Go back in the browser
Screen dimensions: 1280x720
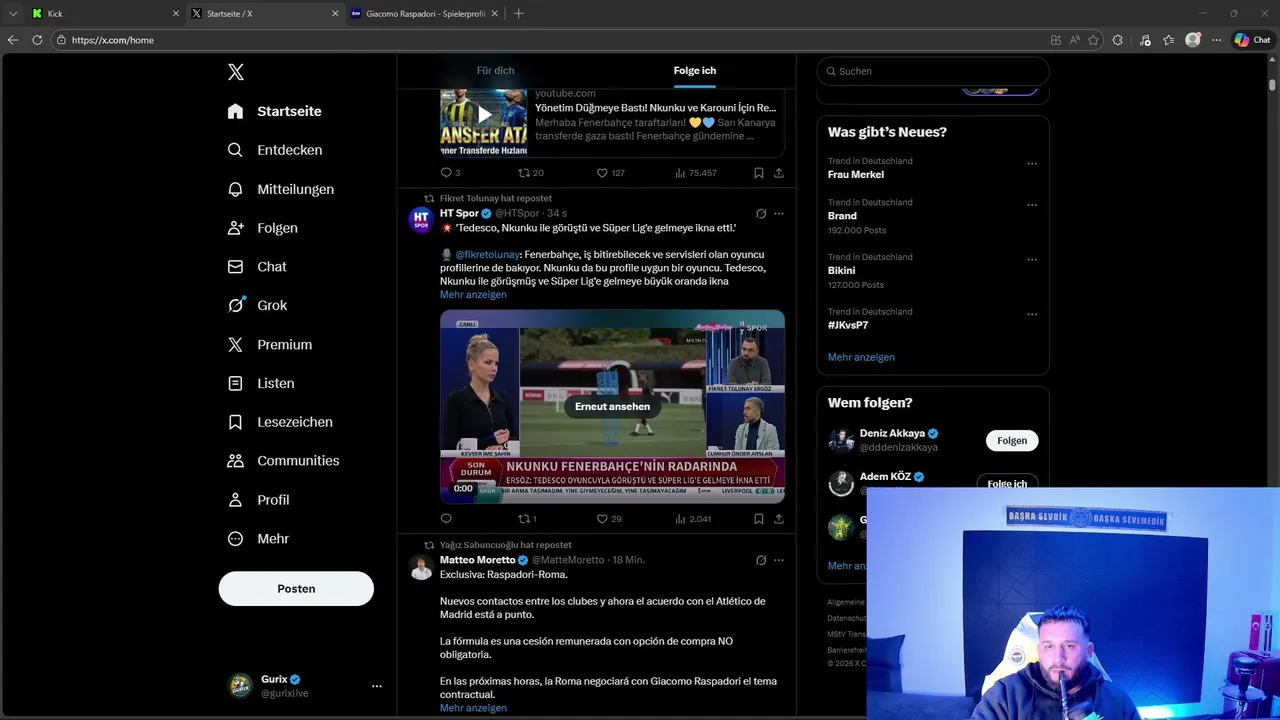point(13,40)
